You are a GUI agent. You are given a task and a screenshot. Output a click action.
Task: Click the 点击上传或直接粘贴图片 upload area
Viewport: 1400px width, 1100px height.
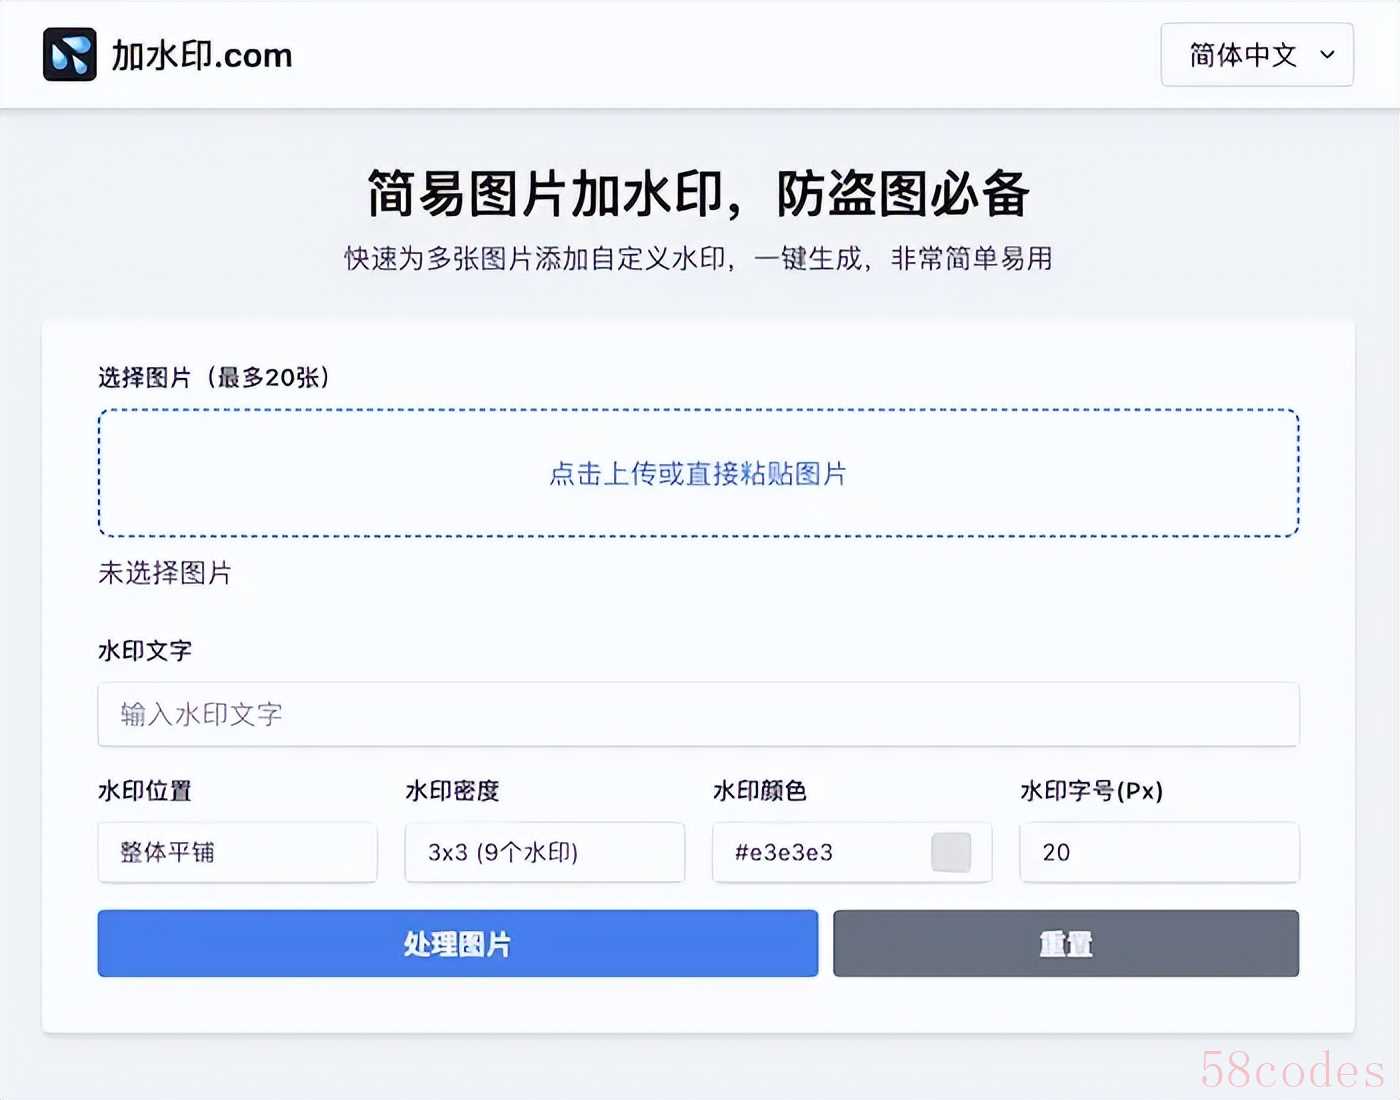tap(698, 473)
